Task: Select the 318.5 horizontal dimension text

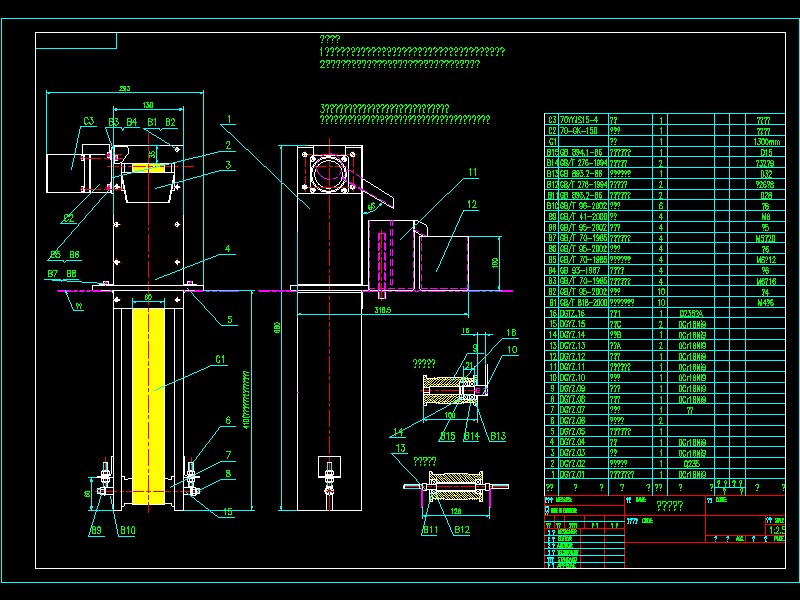Action: [x=383, y=310]
